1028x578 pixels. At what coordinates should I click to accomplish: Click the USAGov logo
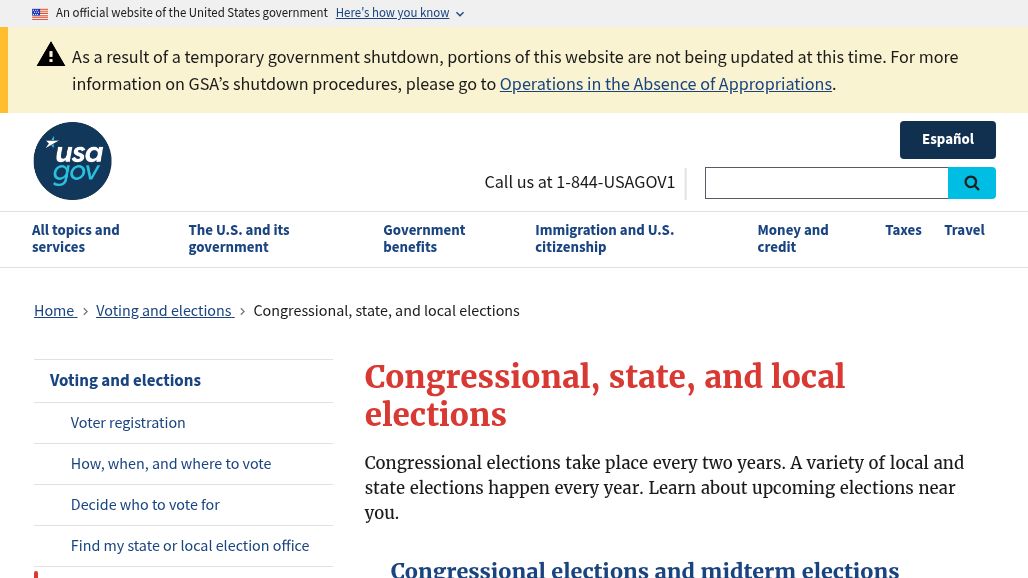[x=72, y=161]
